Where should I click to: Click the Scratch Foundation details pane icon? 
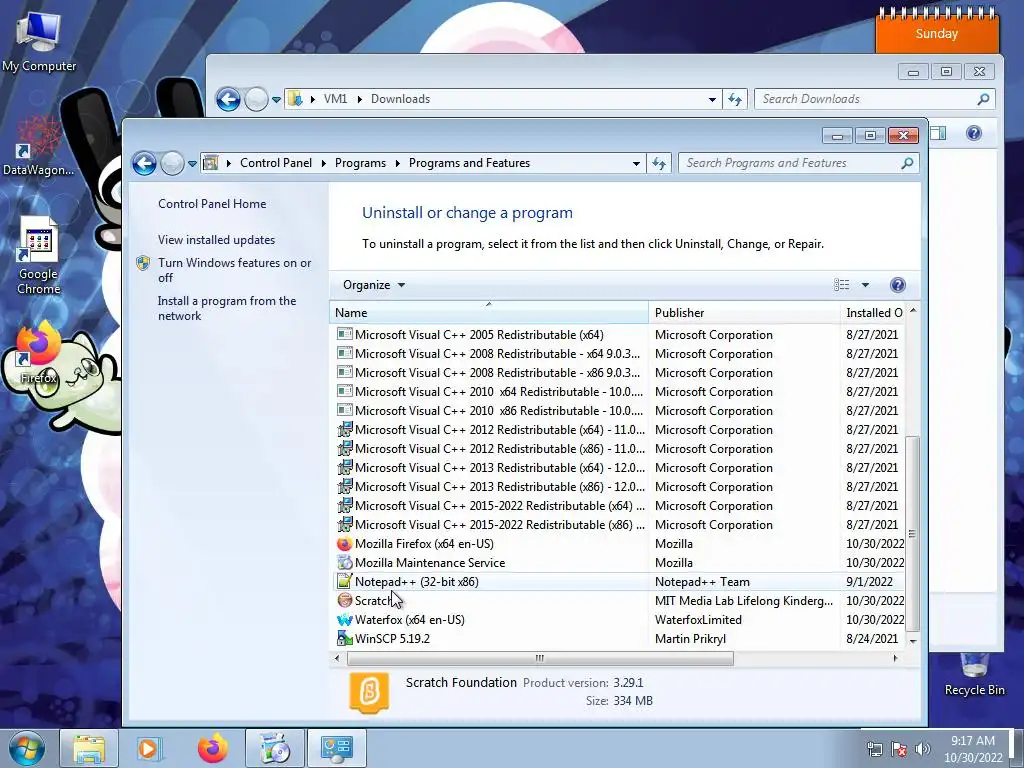pos(370,692)
